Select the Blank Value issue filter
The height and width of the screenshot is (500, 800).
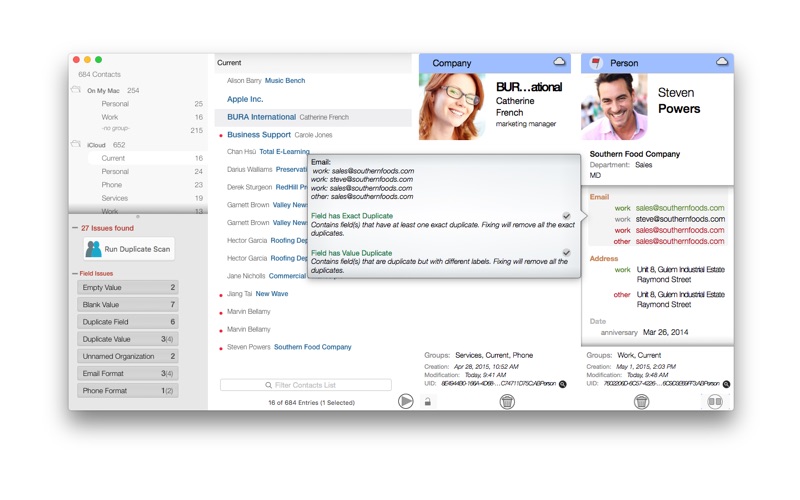128,305
